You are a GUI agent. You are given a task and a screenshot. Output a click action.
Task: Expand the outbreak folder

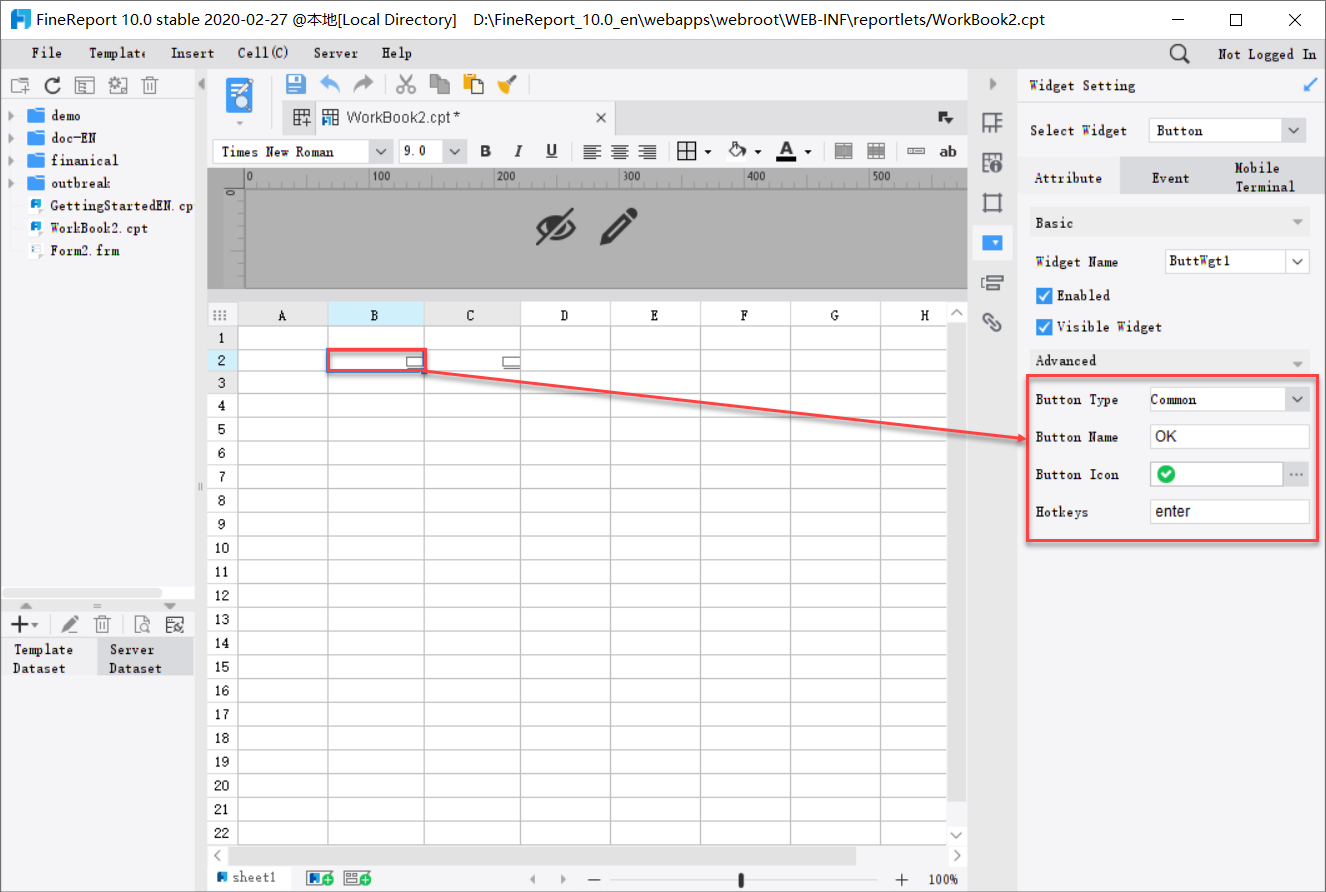[x=11, y=183]
